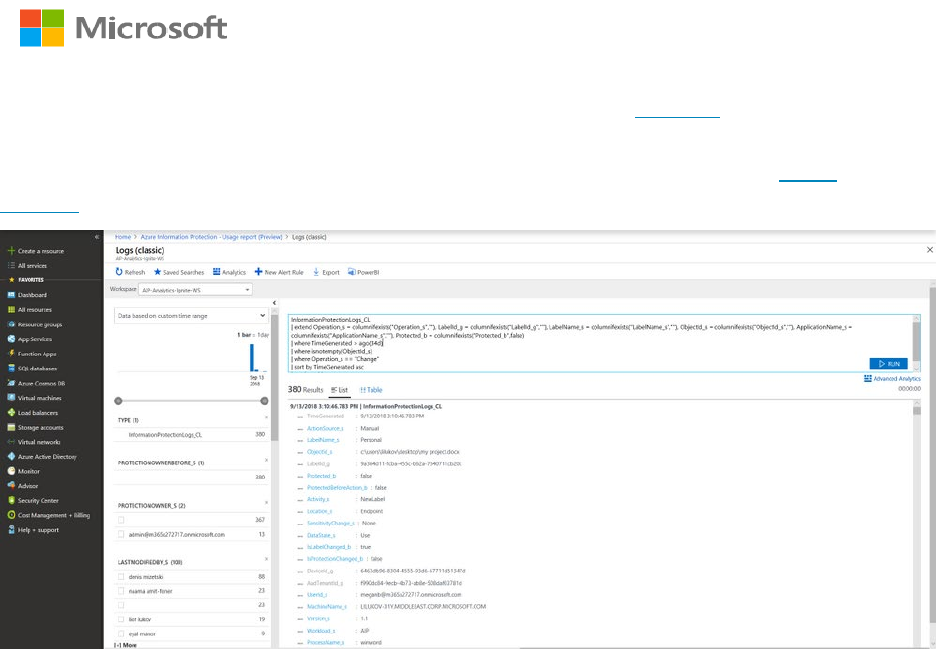Click the Export download icon
Image resolution: width=936 pixels, height=649 pixels.
316,272
